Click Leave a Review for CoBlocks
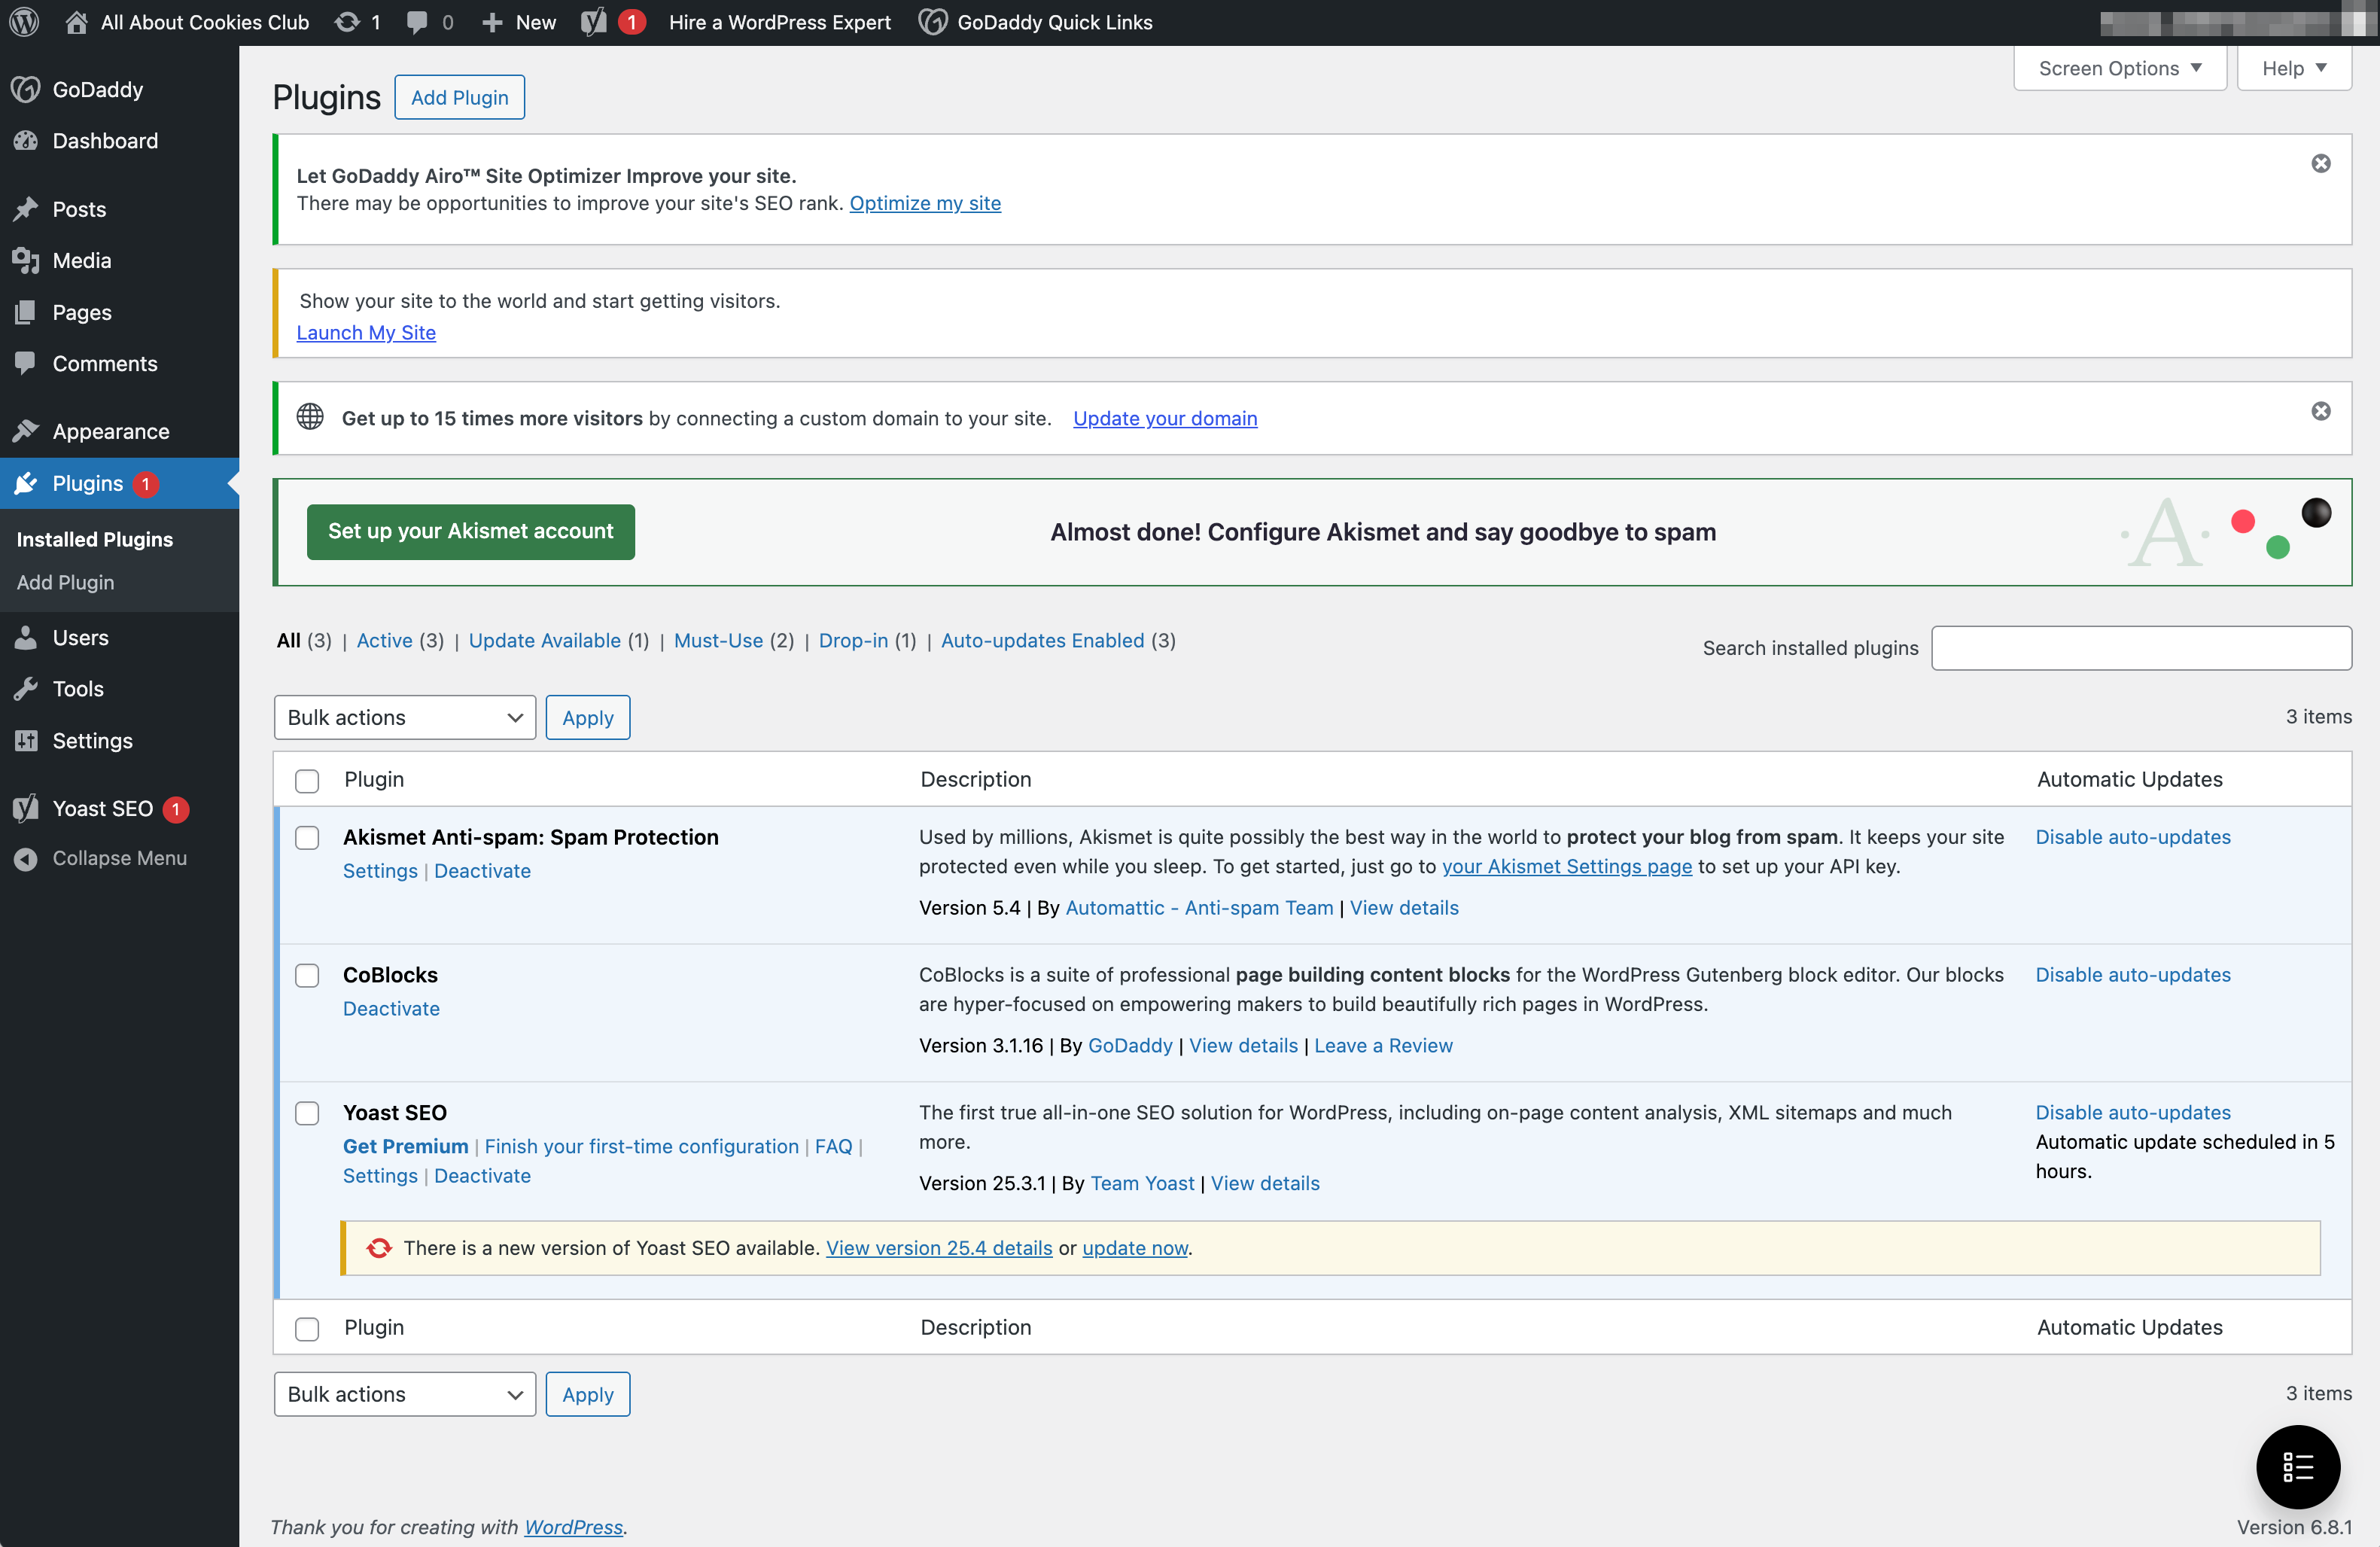 (x=1383, y=1045)
